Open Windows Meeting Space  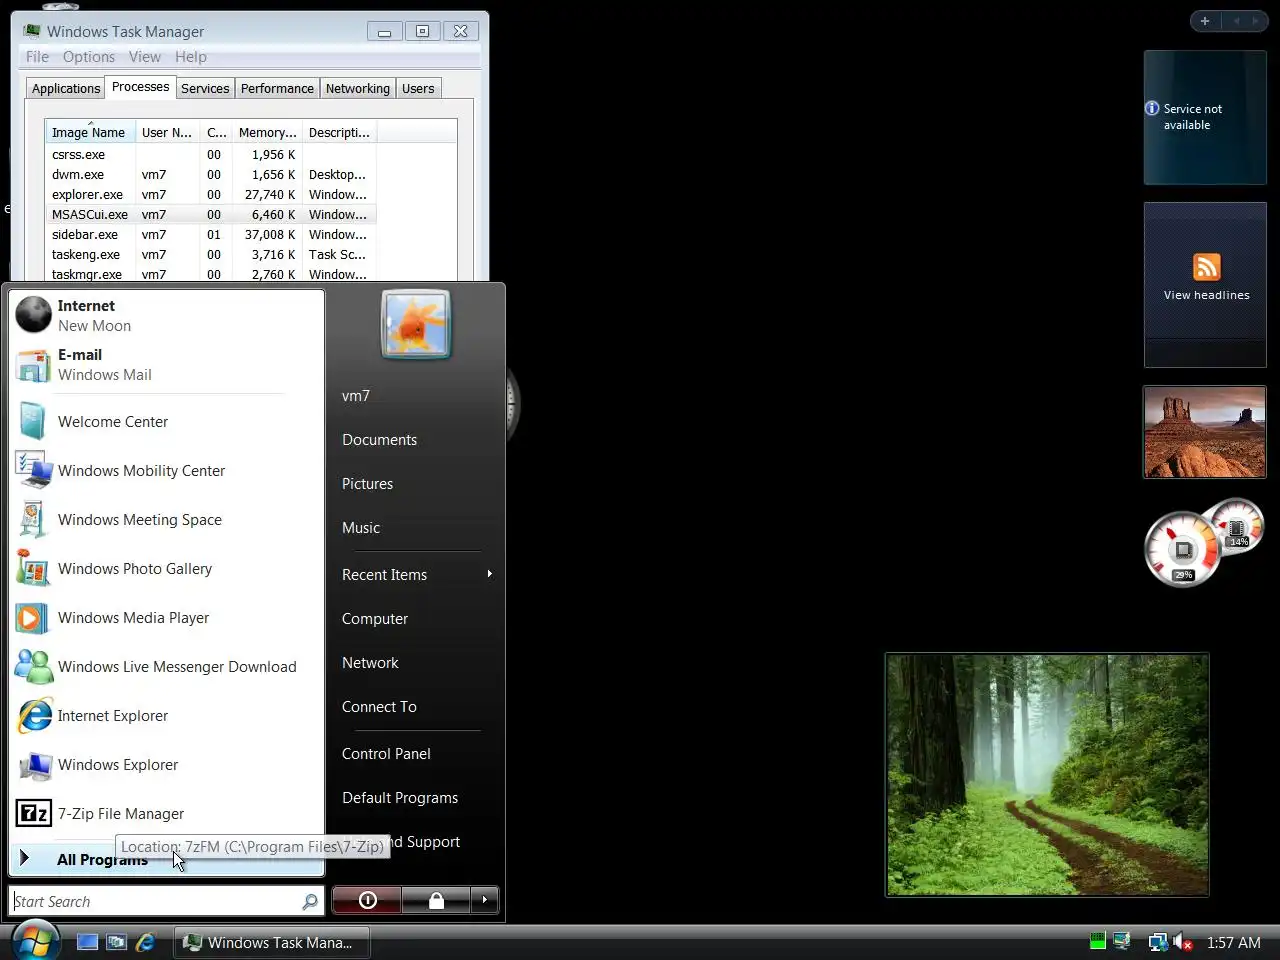167,520
